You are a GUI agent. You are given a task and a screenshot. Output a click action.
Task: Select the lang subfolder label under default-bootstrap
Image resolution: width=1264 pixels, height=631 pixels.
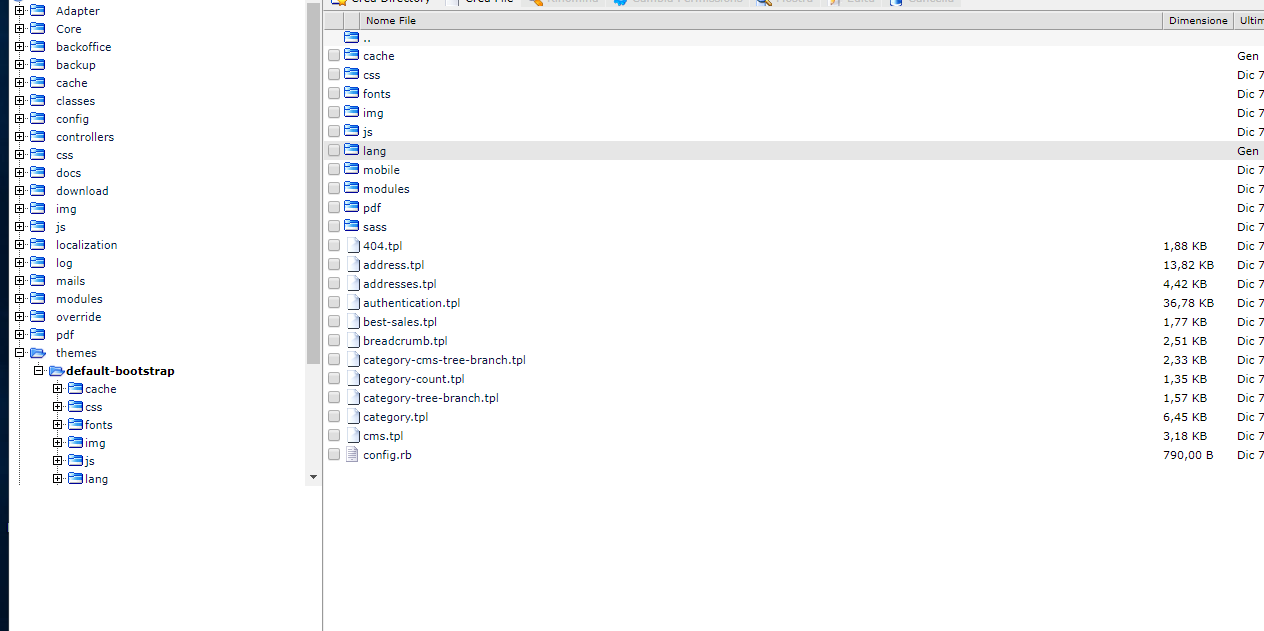[x=96, y=479]
